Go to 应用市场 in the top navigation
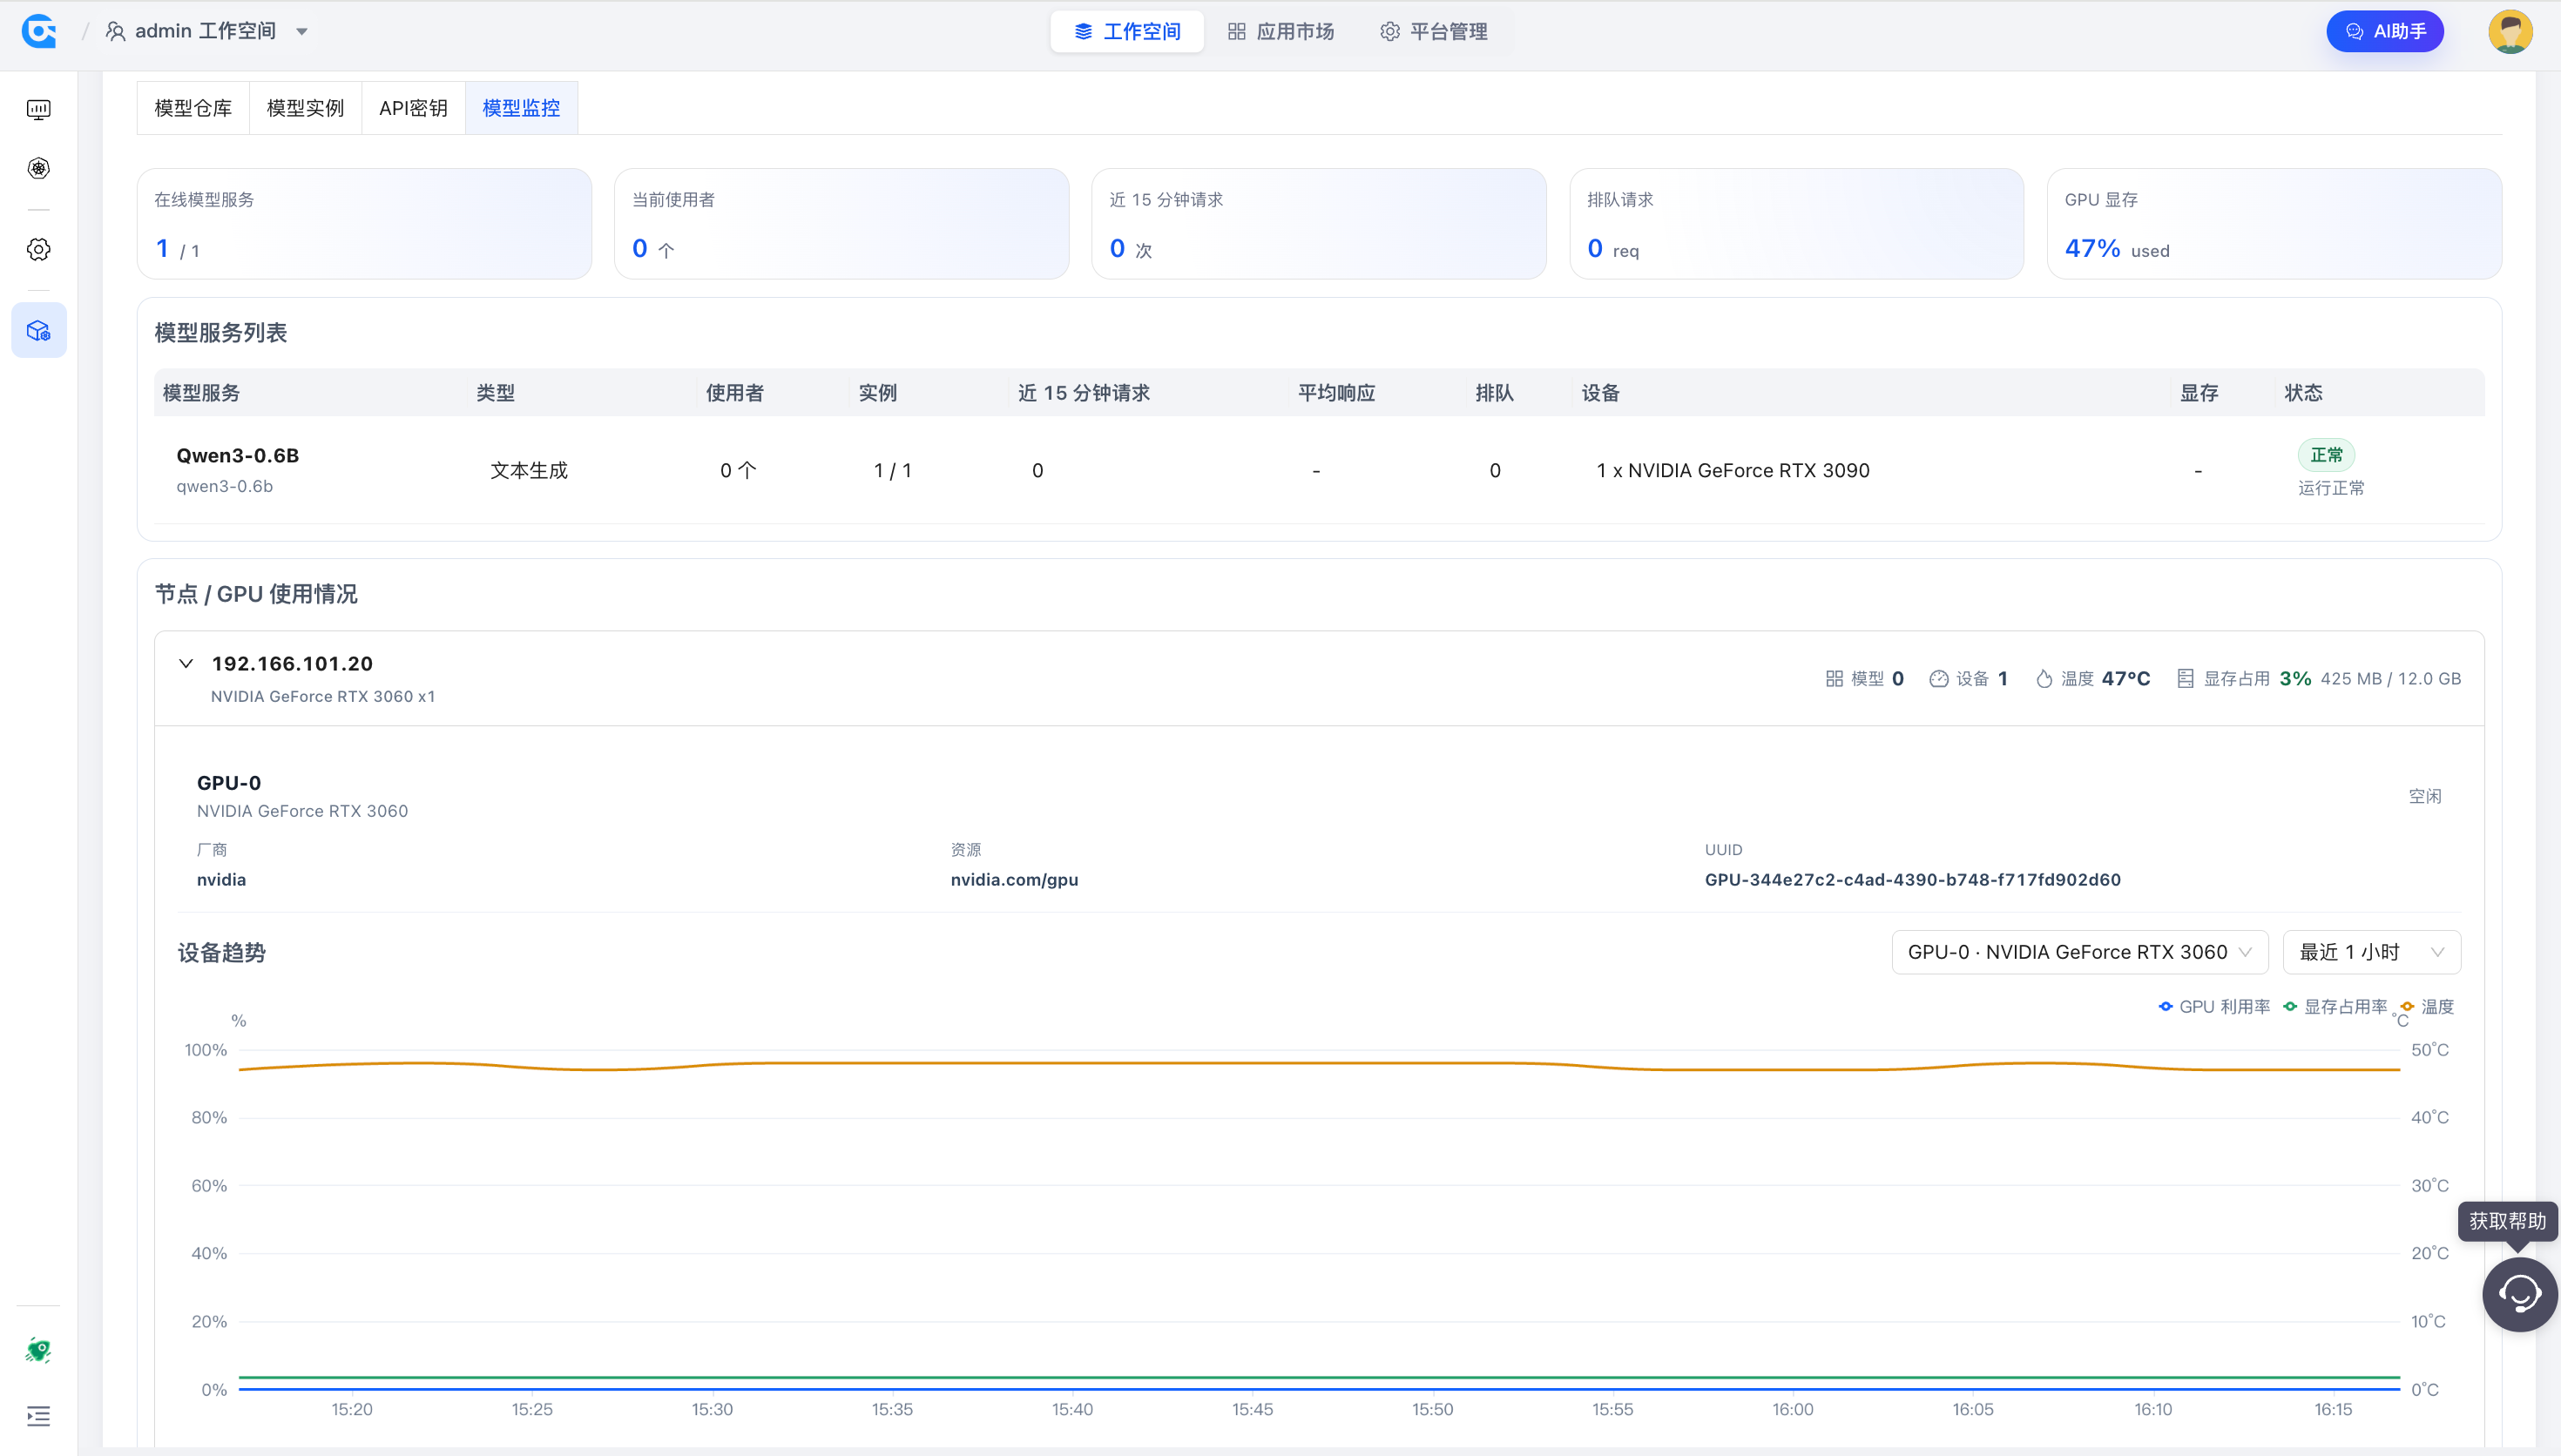2561x1456 pixels. pos(1281,31)
